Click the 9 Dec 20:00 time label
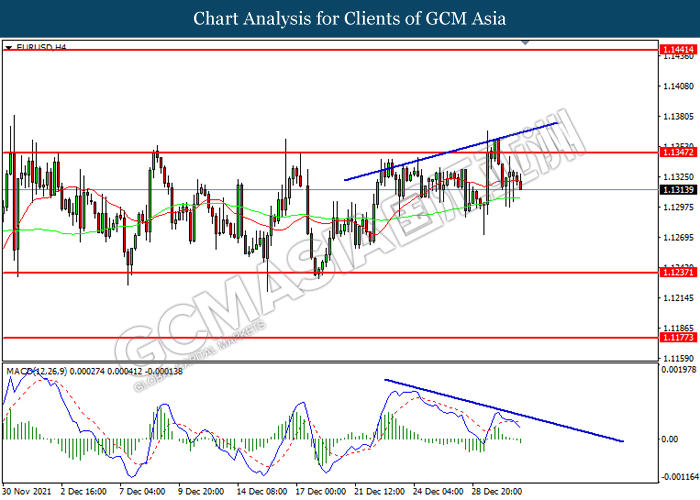 [x=201, y=492]
